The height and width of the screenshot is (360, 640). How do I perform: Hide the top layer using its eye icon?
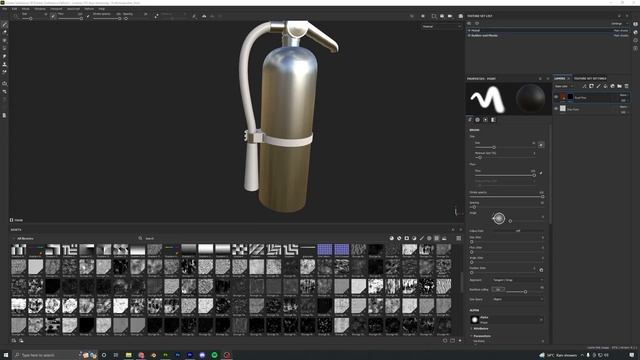(556, 97)
